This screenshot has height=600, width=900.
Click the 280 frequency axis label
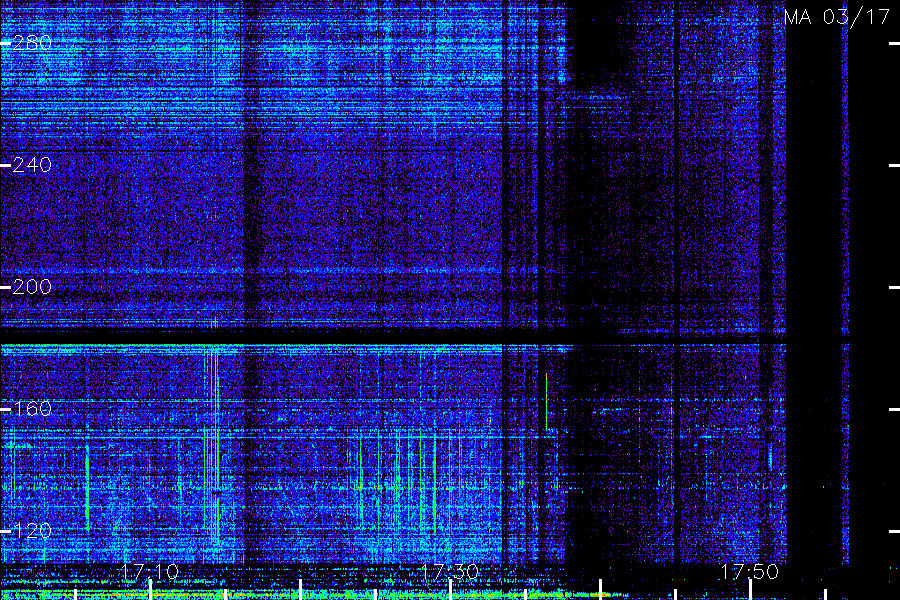pyautogui.click(x=32, y=43)
